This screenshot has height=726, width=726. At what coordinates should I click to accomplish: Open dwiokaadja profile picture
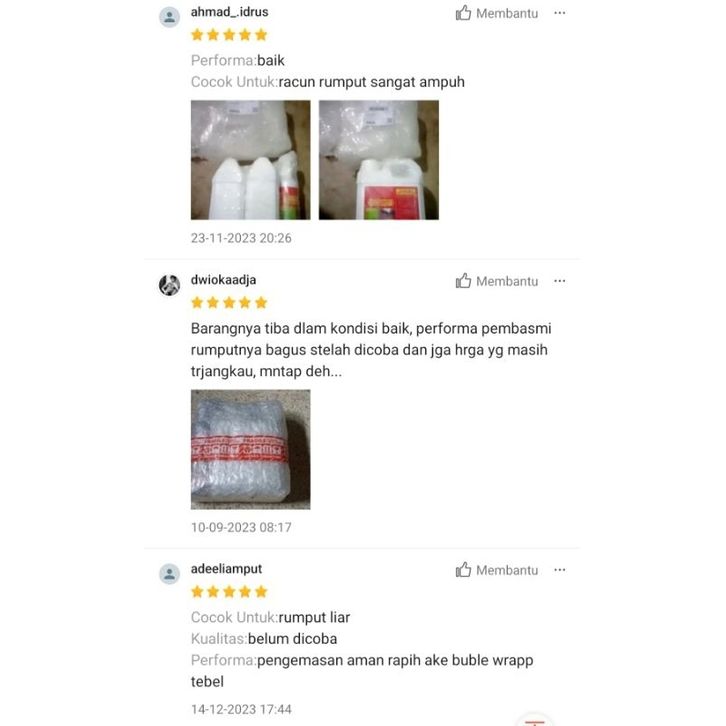click(169, 285)
